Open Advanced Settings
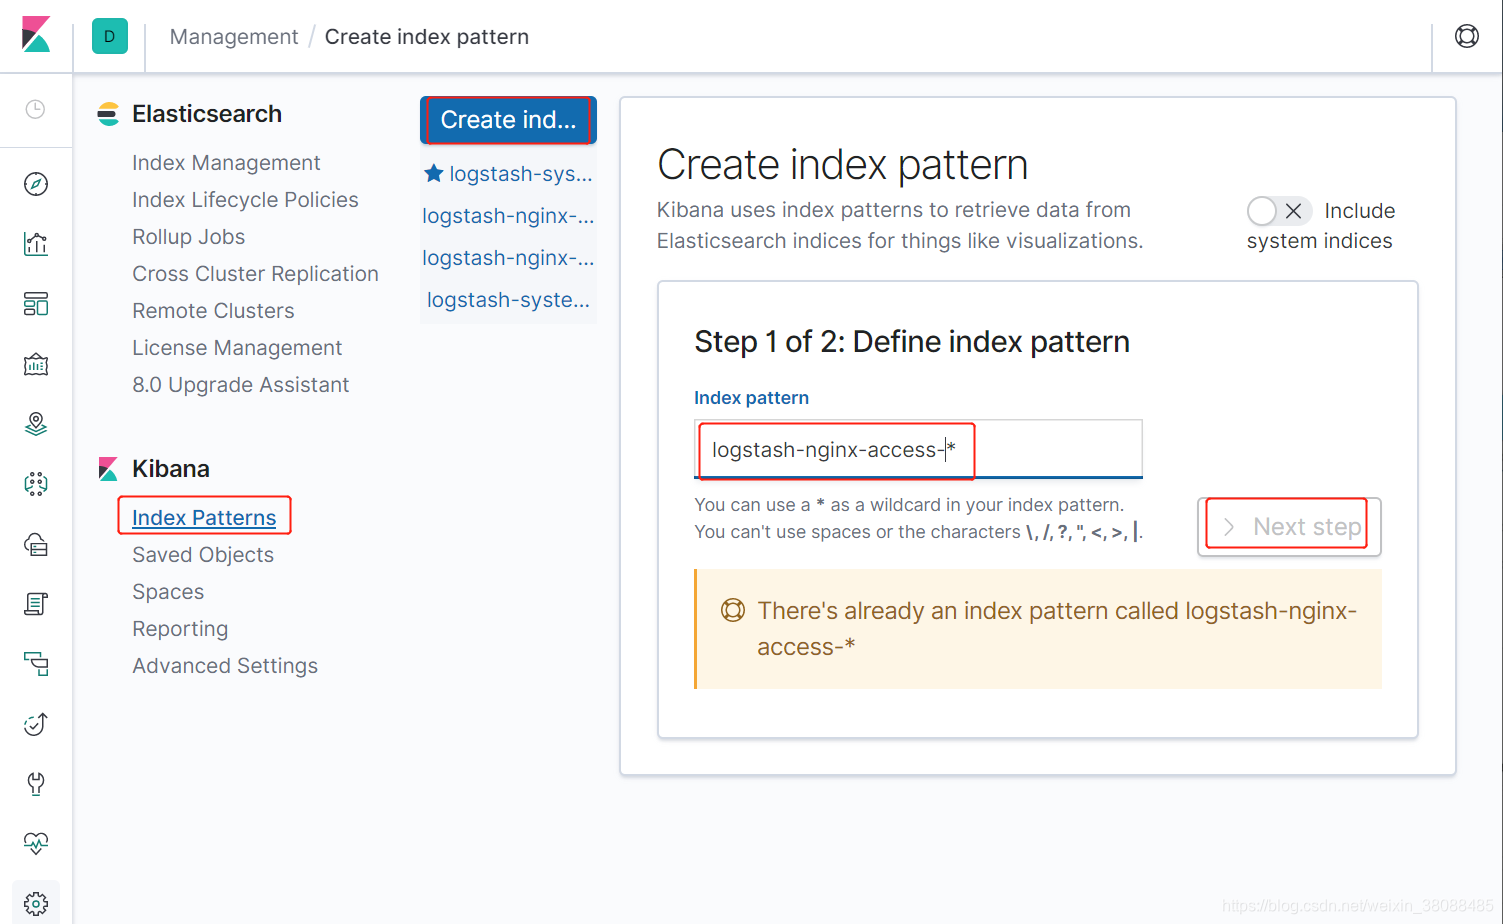The width and height of the screenshot is (1503, 924). pos(225,666)
